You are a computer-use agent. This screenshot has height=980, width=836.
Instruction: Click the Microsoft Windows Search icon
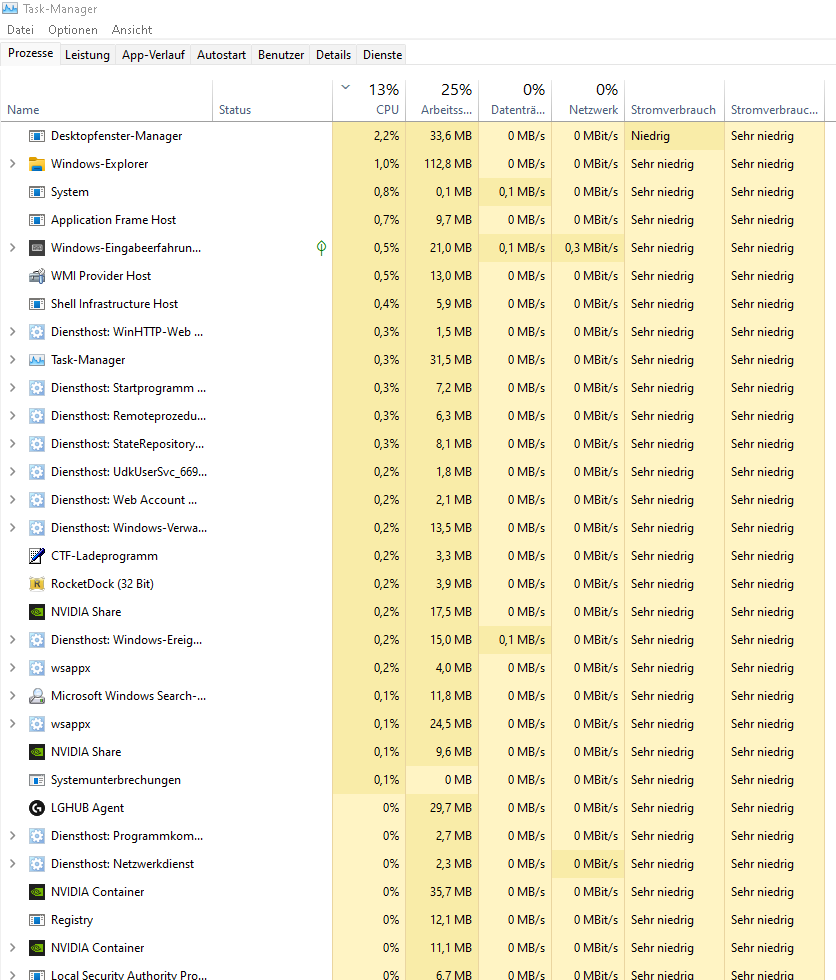[x=37, y=696]
